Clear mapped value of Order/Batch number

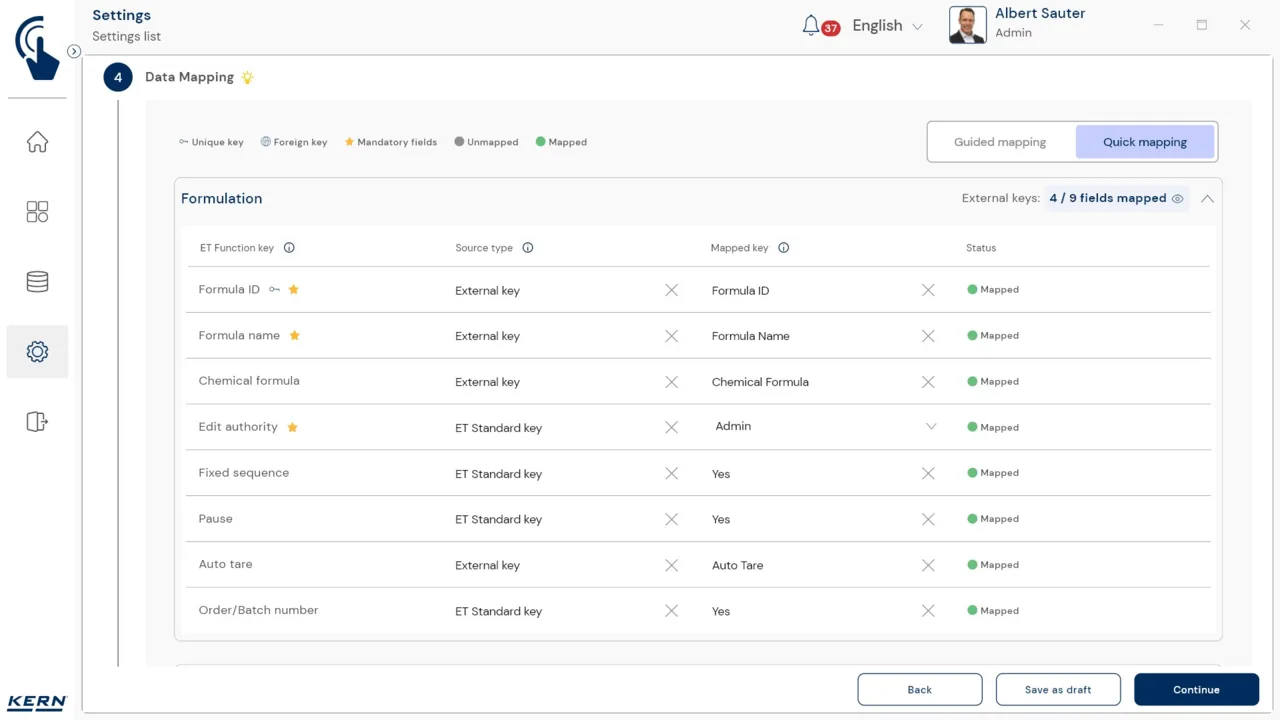click(x=928, y=611)
